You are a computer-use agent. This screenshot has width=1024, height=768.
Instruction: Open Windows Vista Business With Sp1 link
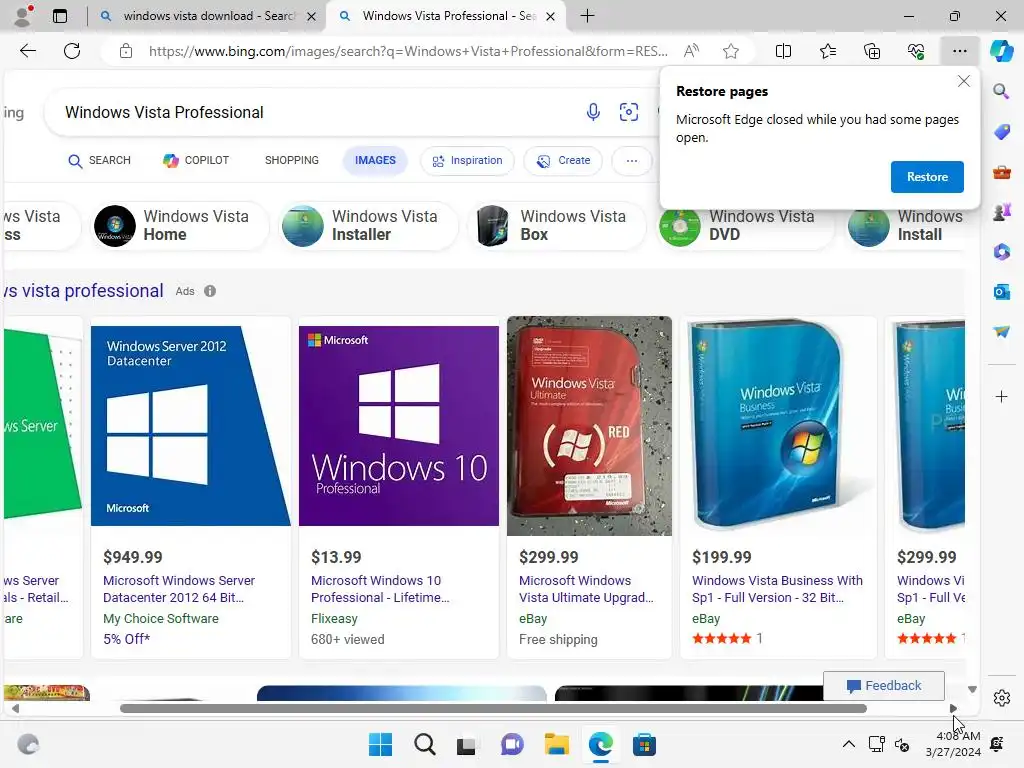coord(777,589)
